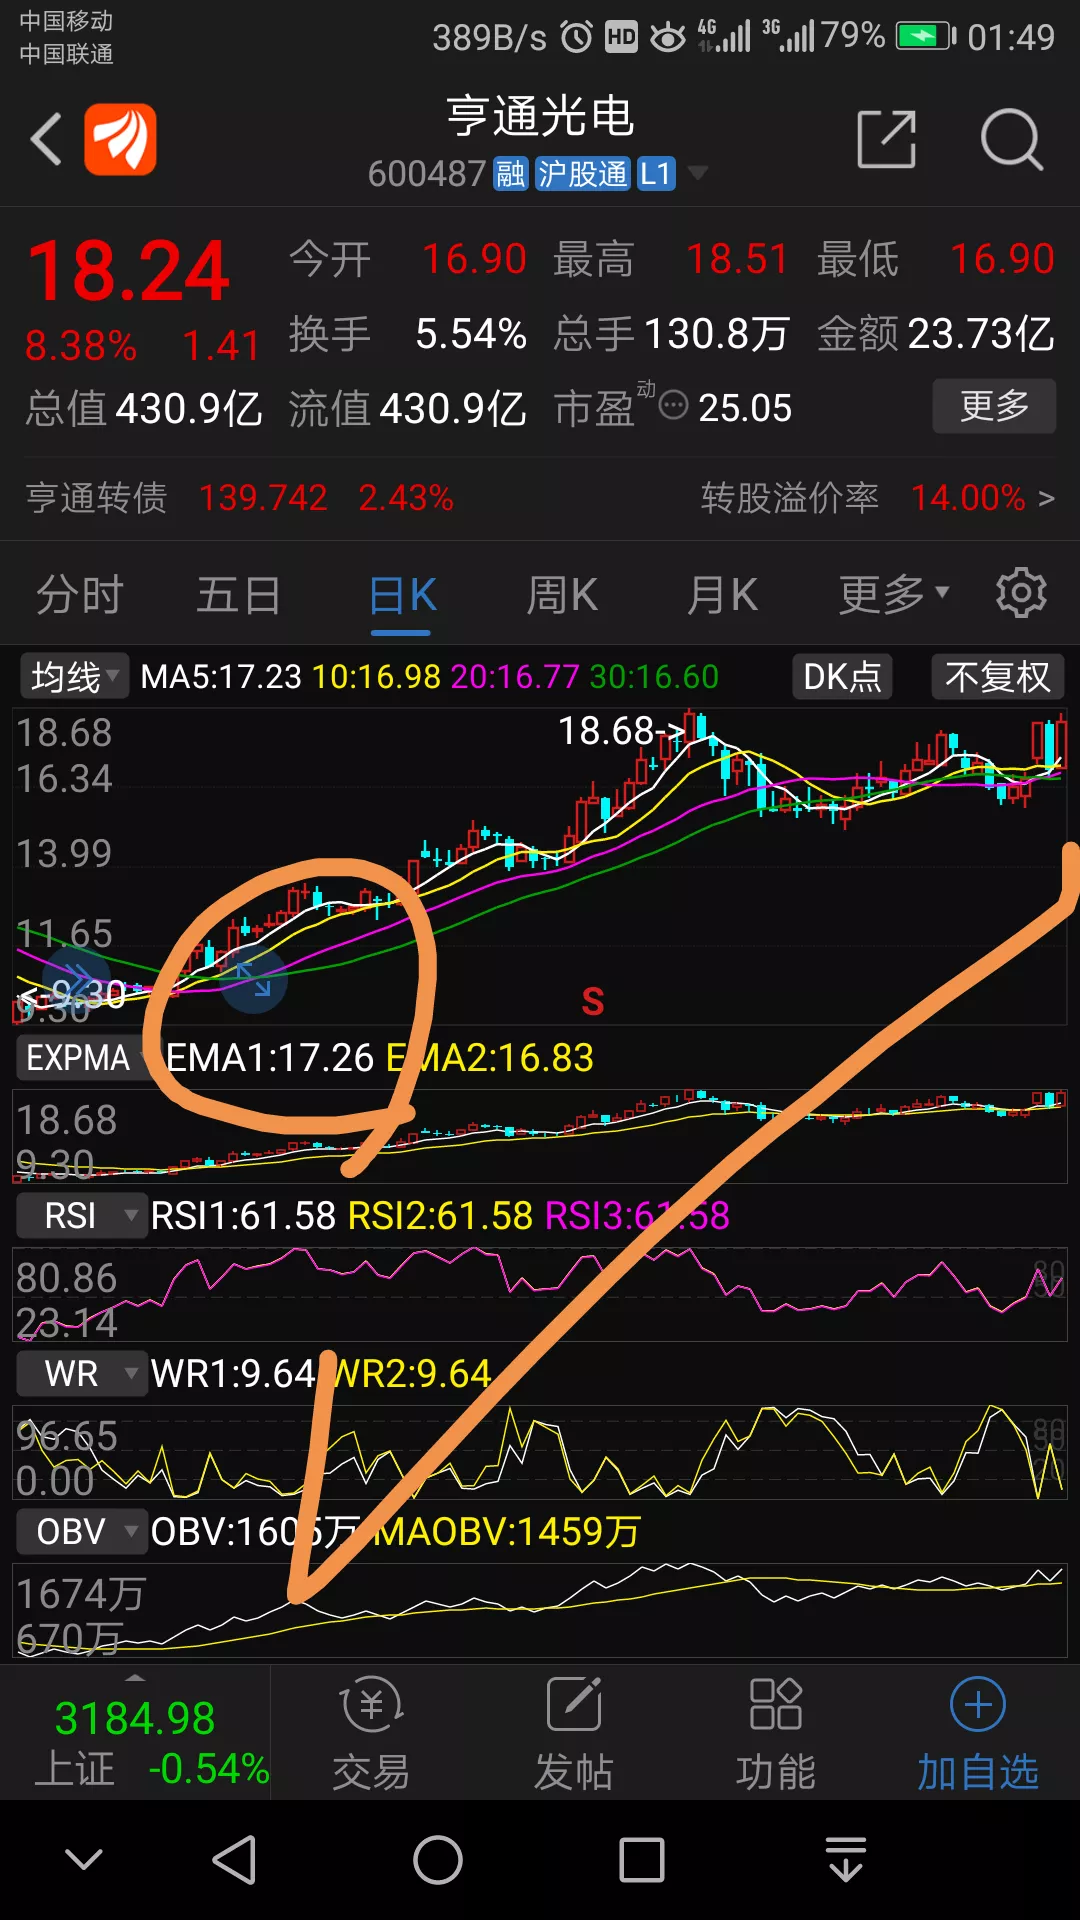
Task: Tap the pull-down notification nav icon
Action: (846, 1860)
